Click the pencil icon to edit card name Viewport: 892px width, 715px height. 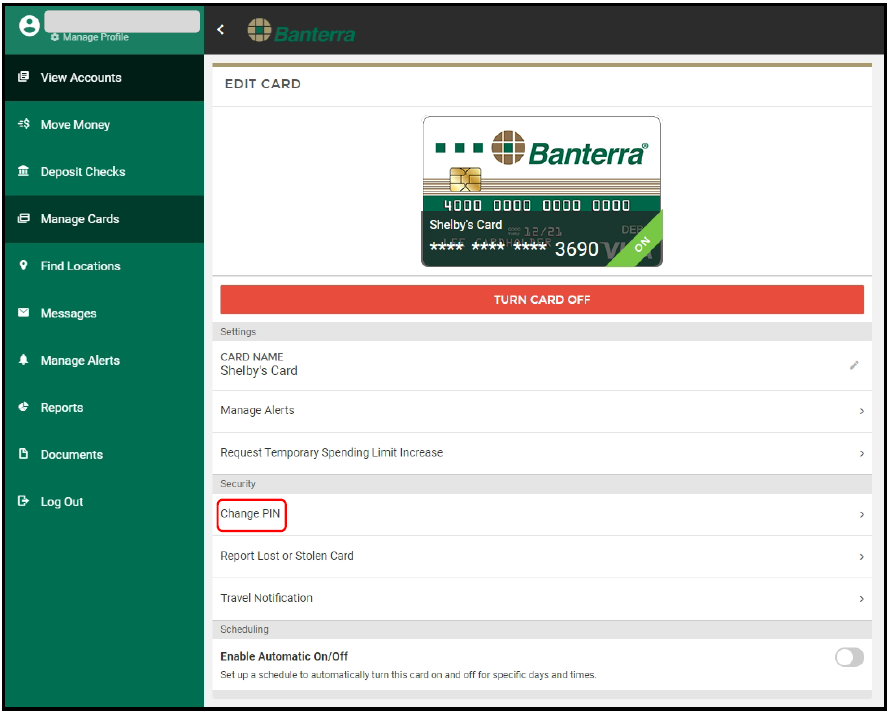pyautogui.click(x=854, y=365)
